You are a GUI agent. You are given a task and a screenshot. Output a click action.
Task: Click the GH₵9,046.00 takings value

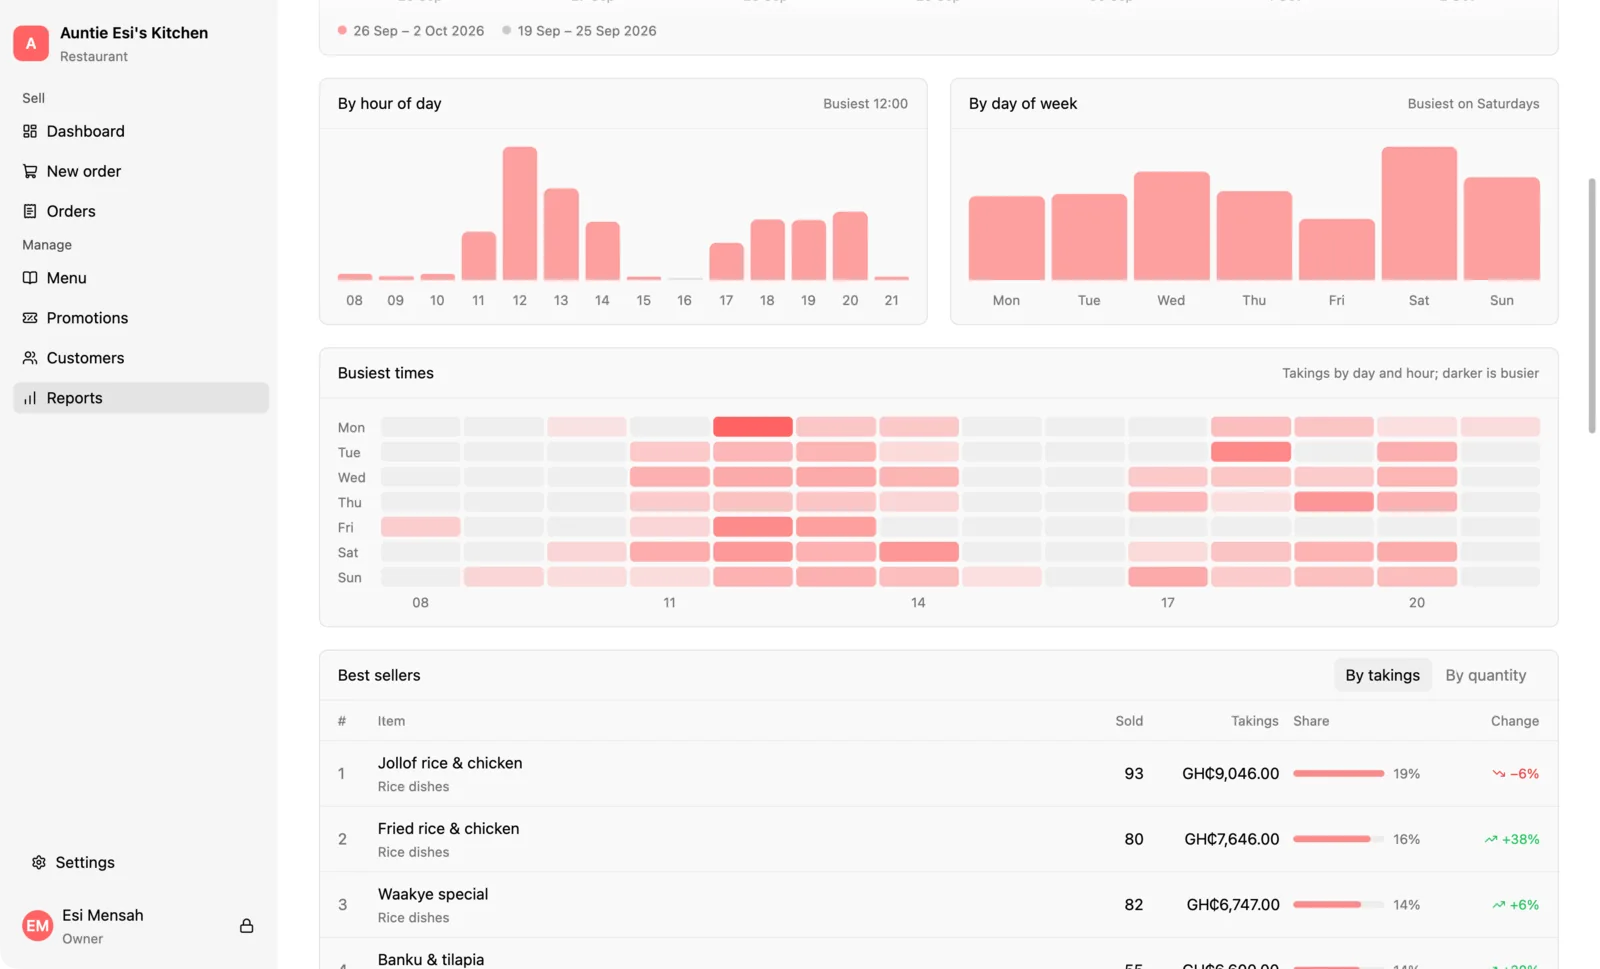click(1230, 774)
